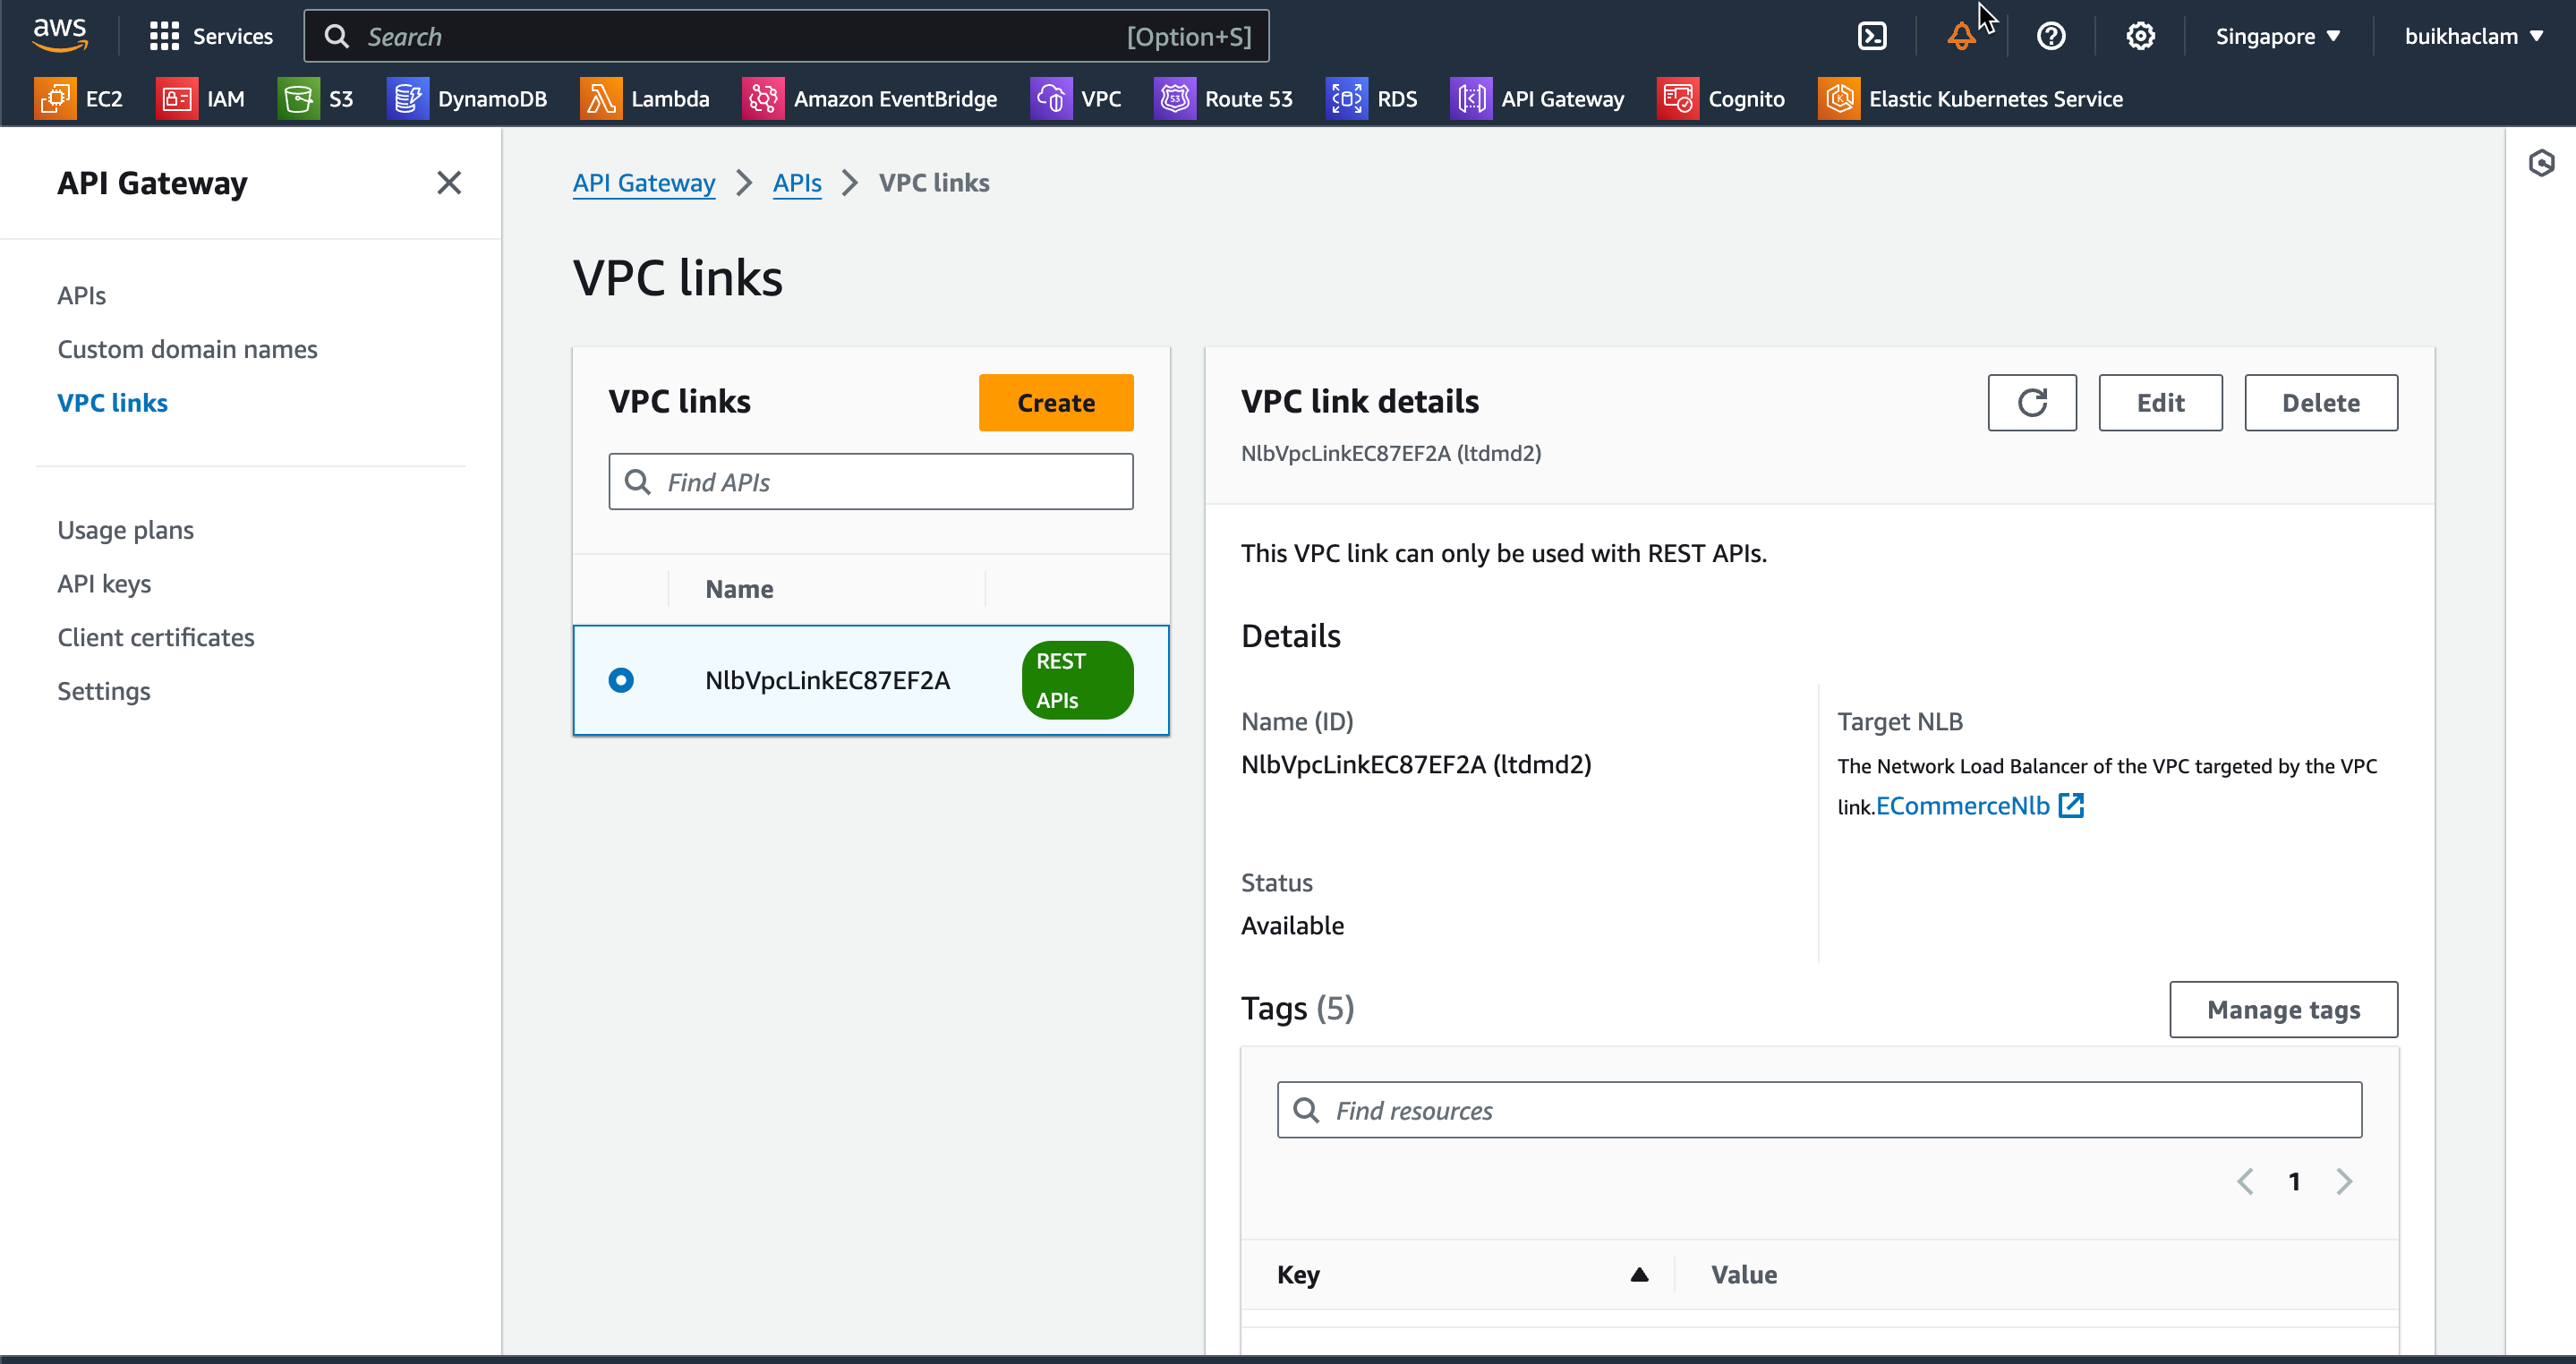Open the Lambda shortcut icon
Viewport: 2576px width, 1364px height.
[600, 98]
